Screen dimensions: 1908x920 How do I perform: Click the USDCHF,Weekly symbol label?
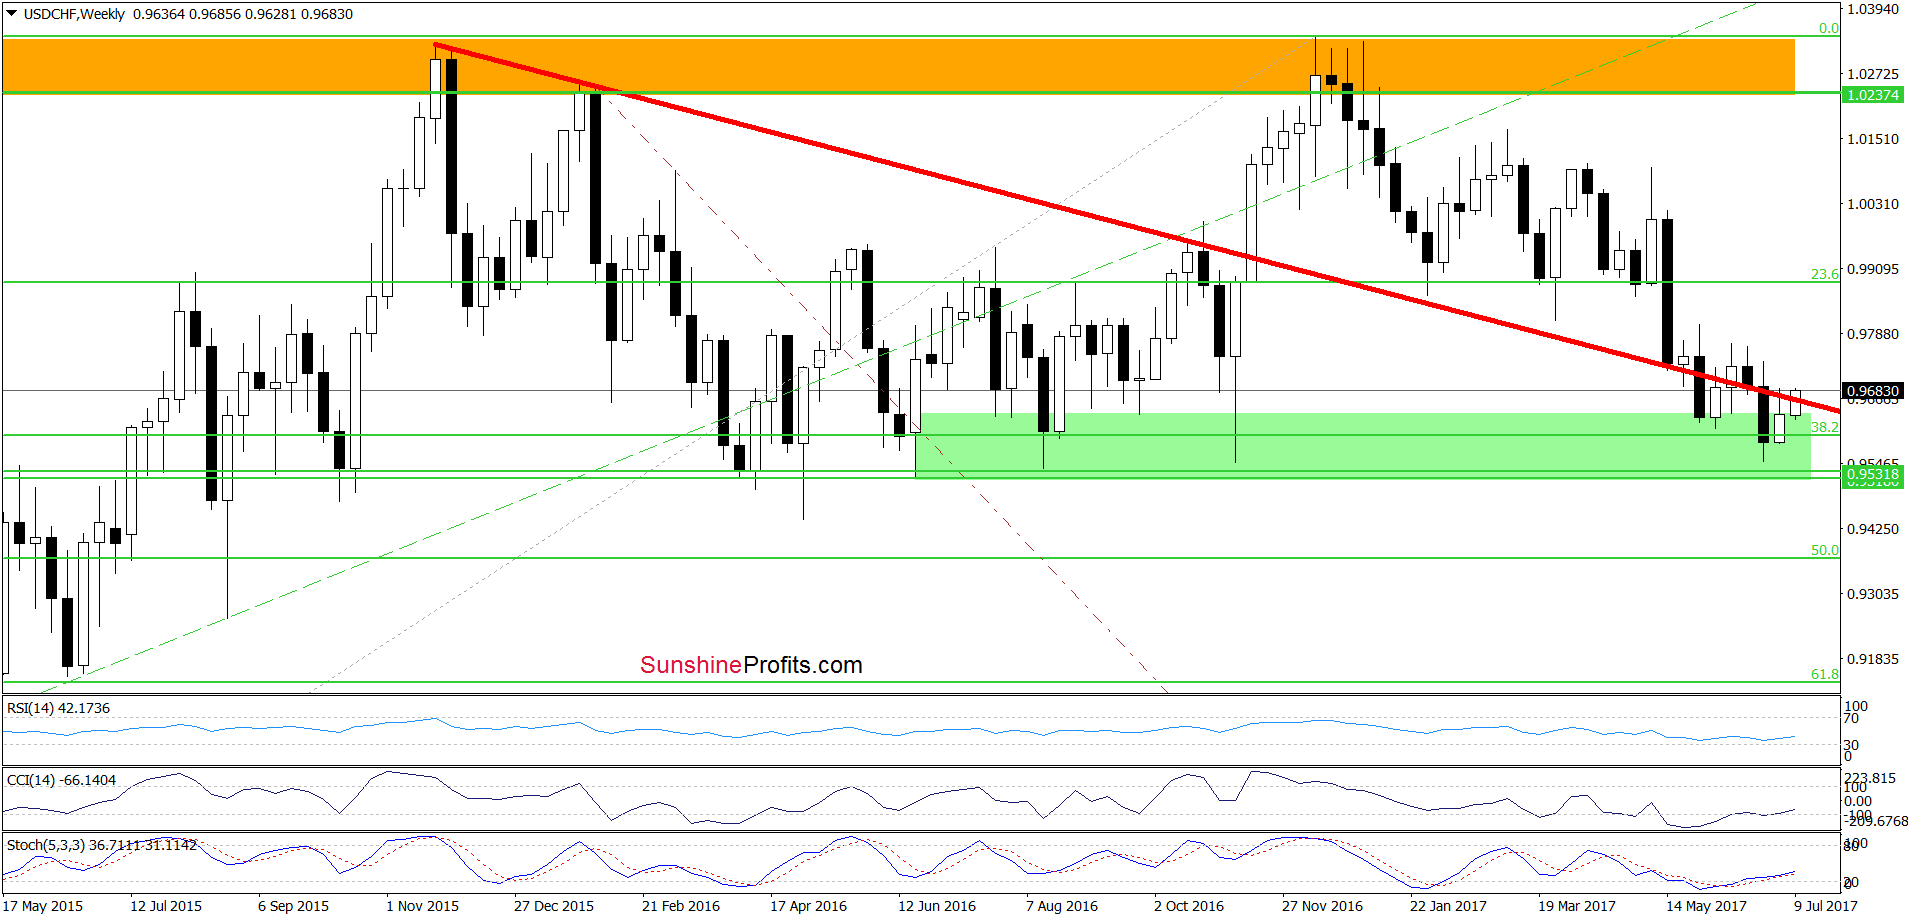pyautogui.click(x=74, y=14)
